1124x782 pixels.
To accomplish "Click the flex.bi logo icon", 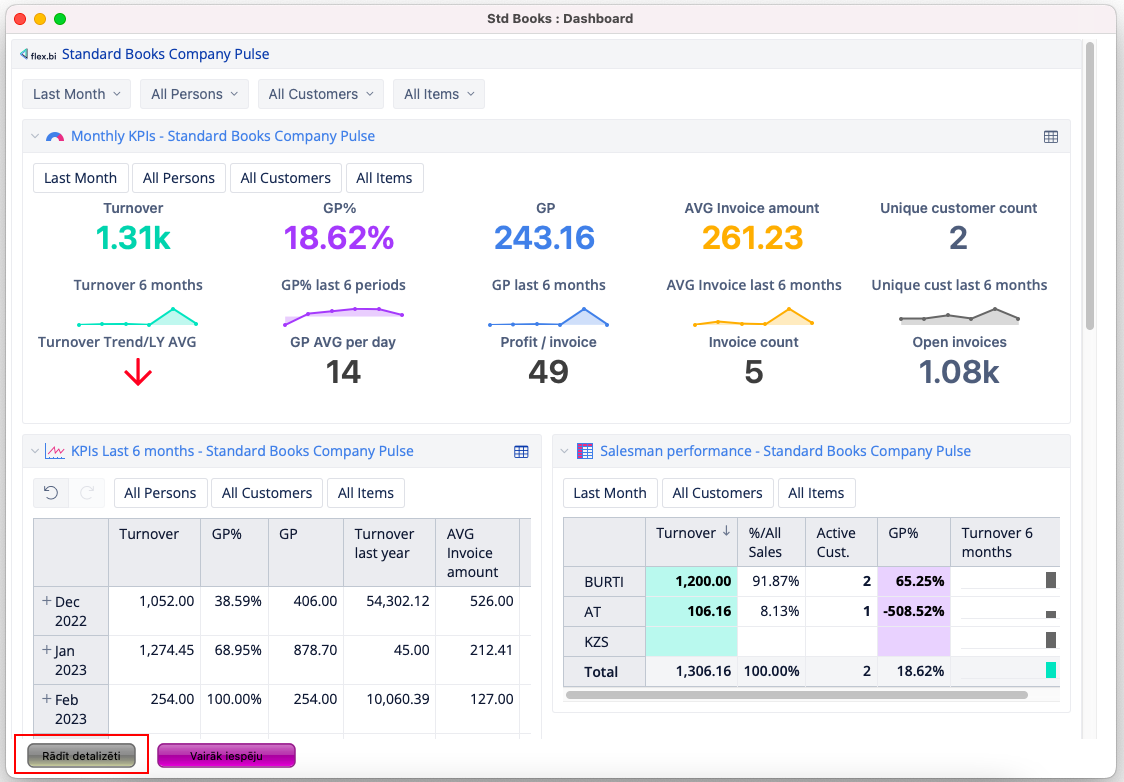I will coord(38,55).
